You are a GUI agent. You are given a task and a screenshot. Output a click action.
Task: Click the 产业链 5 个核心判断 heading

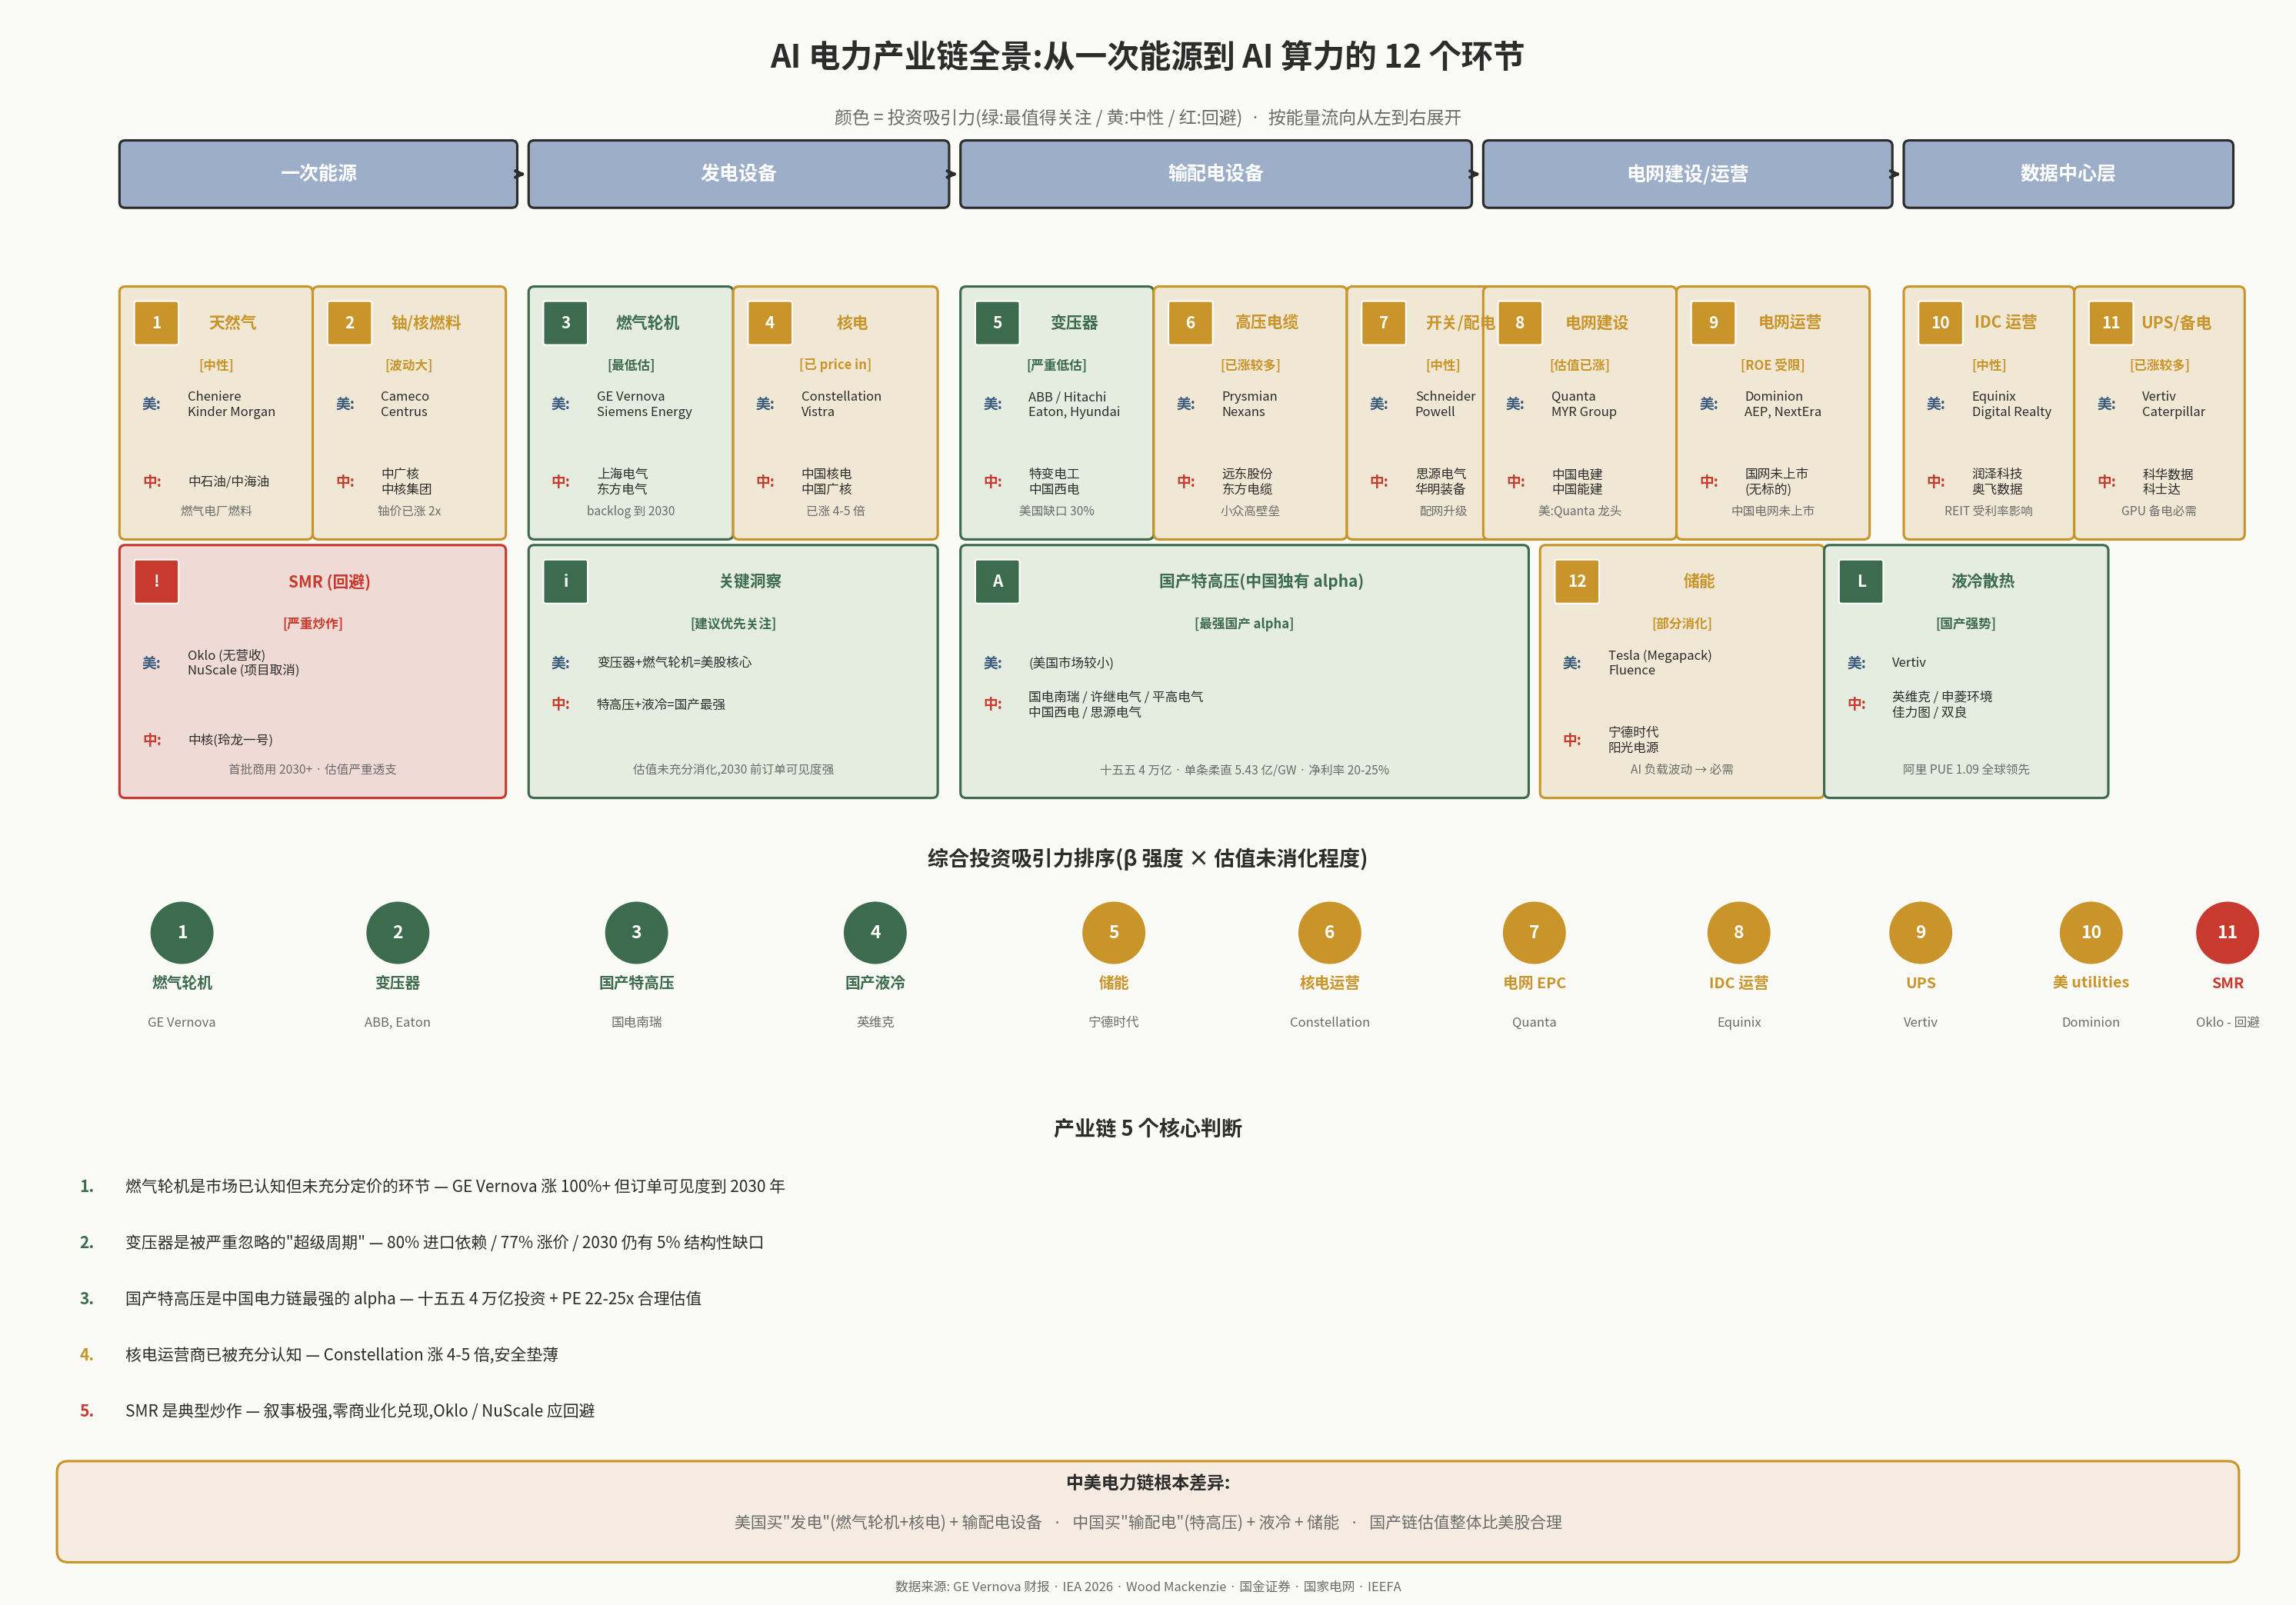click(x=1147, y=1128)
